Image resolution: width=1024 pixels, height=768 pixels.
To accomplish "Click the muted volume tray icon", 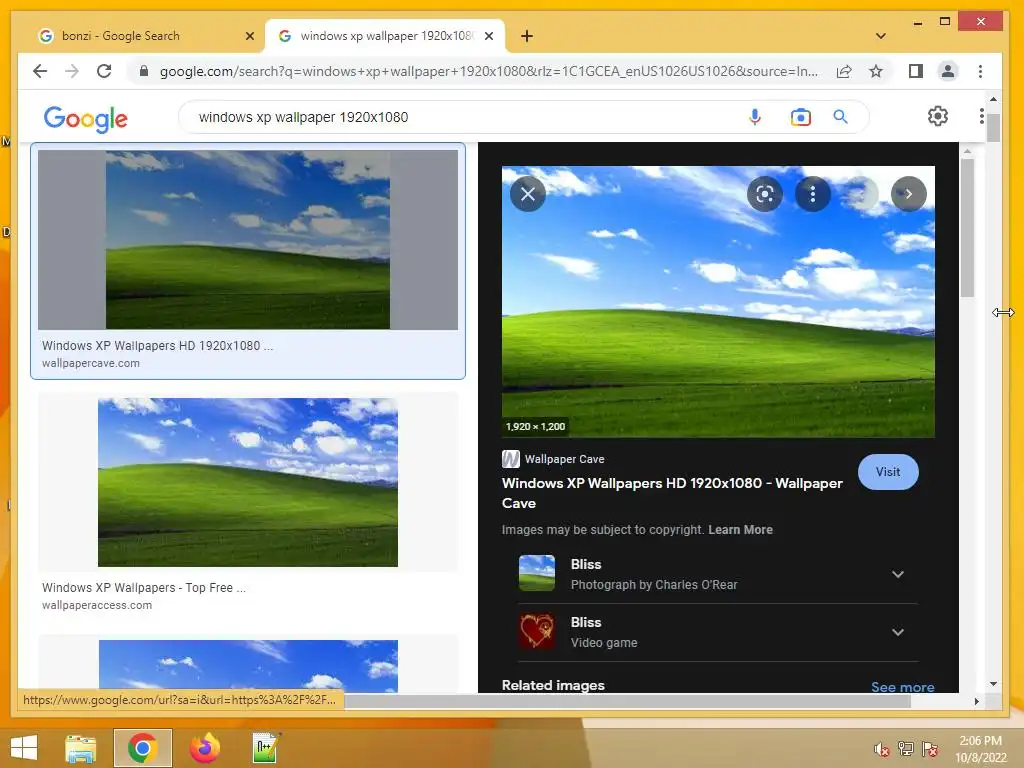I will coord(882,749).
